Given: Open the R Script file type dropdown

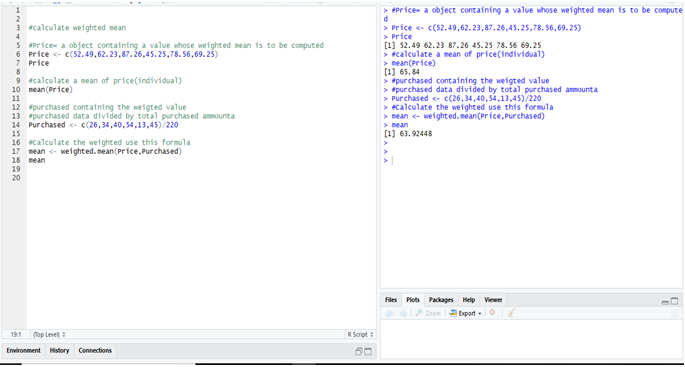Looking at the screenshot, I should [360, 335].
